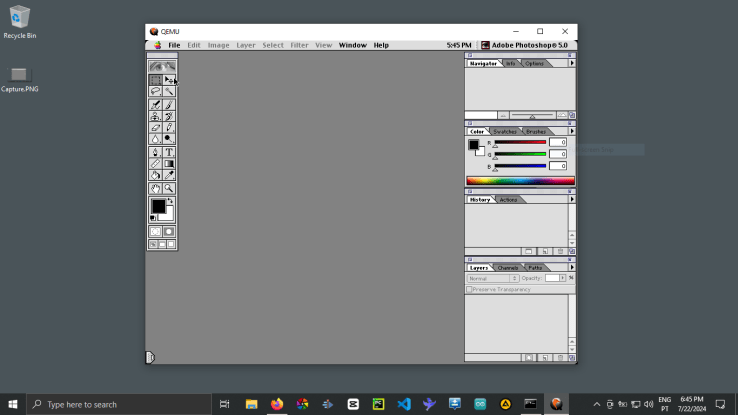Select the Eyedropper tool

169,176
